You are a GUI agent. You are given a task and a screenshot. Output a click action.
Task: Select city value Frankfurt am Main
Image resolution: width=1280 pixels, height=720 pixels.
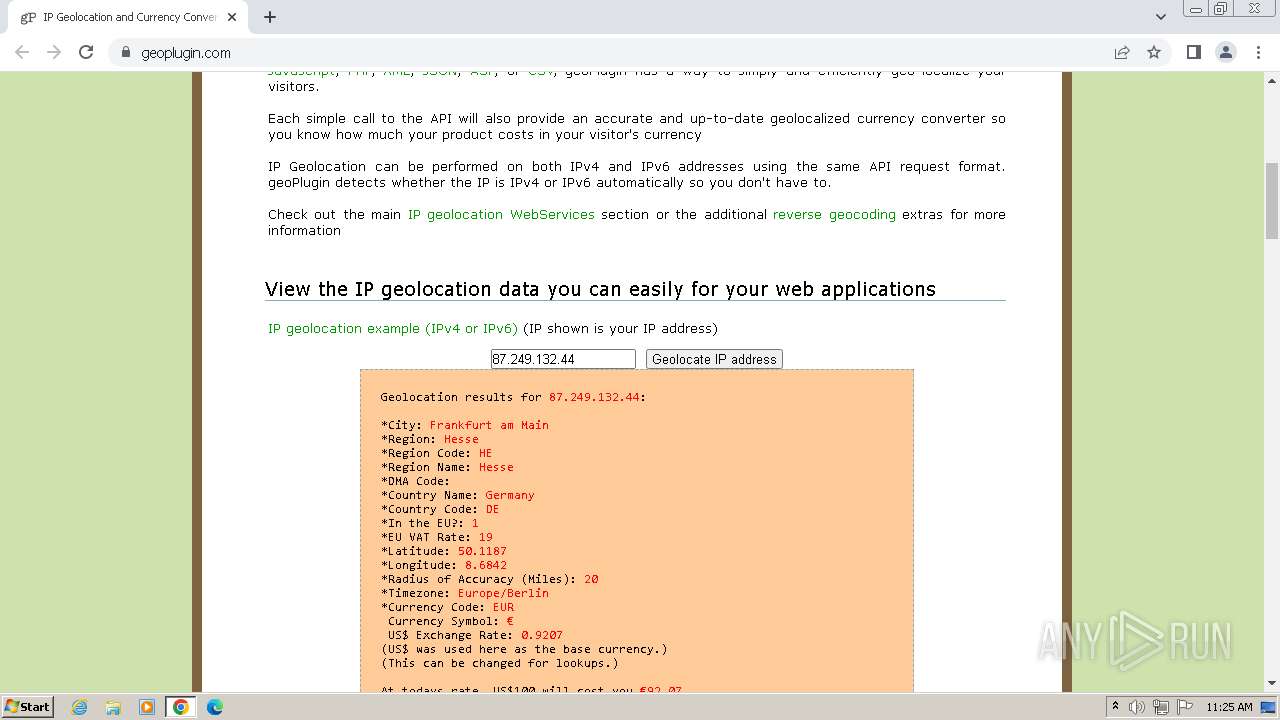click(x=489, y=425)
